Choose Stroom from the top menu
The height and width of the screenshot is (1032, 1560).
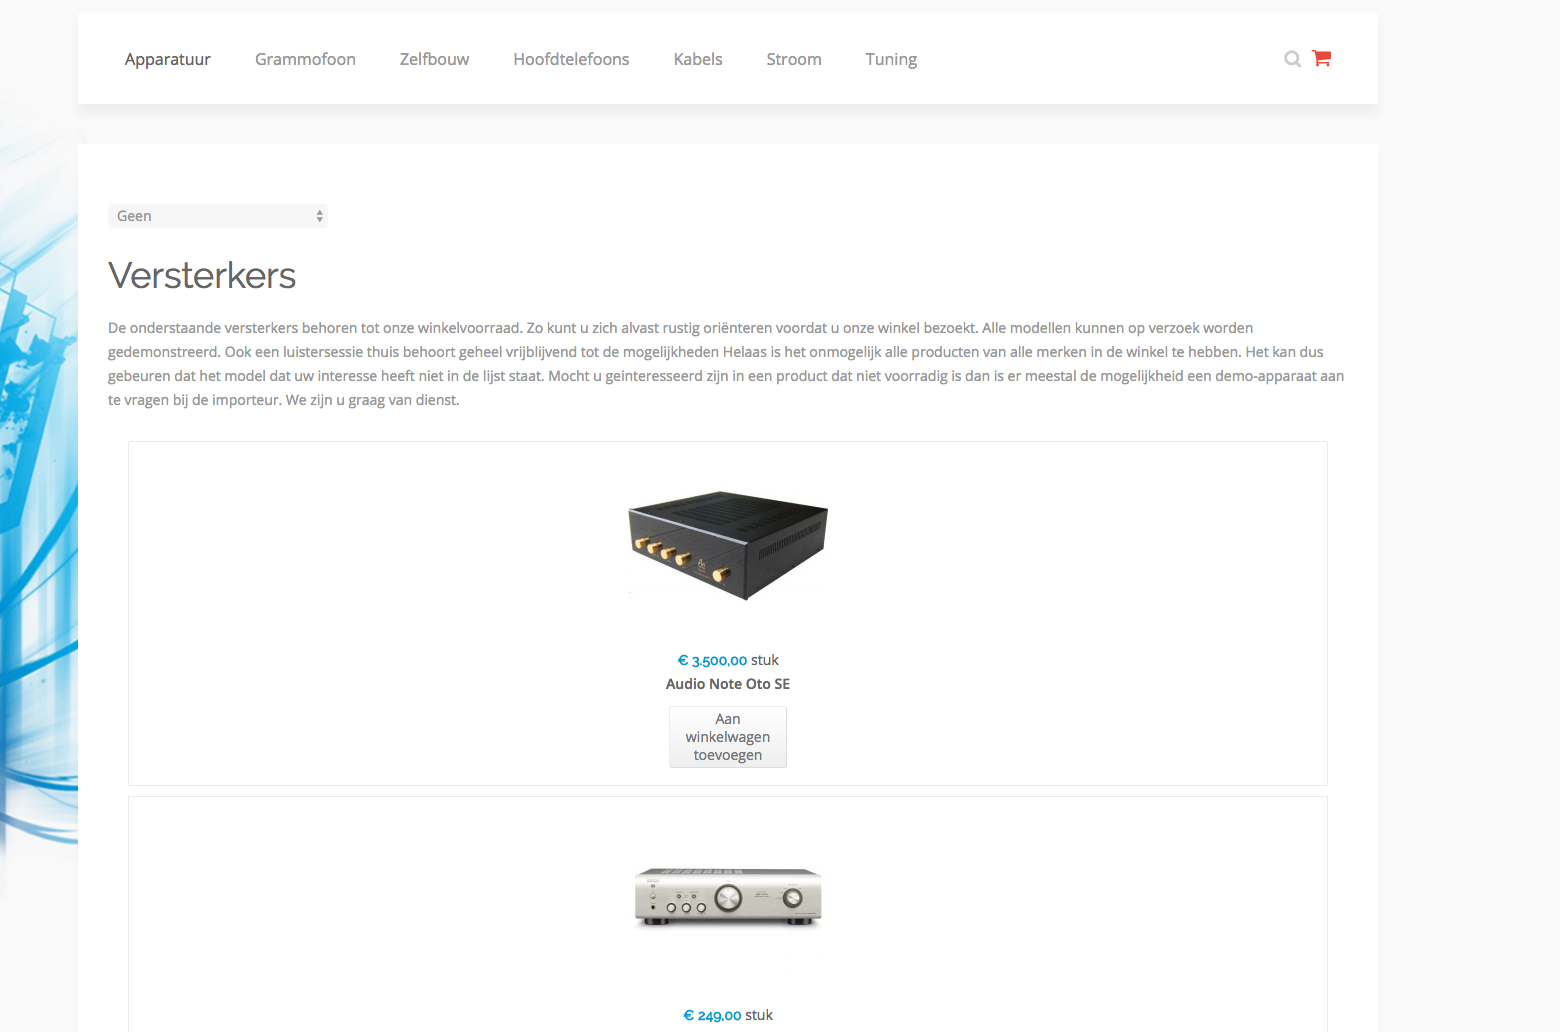(794, 59)
